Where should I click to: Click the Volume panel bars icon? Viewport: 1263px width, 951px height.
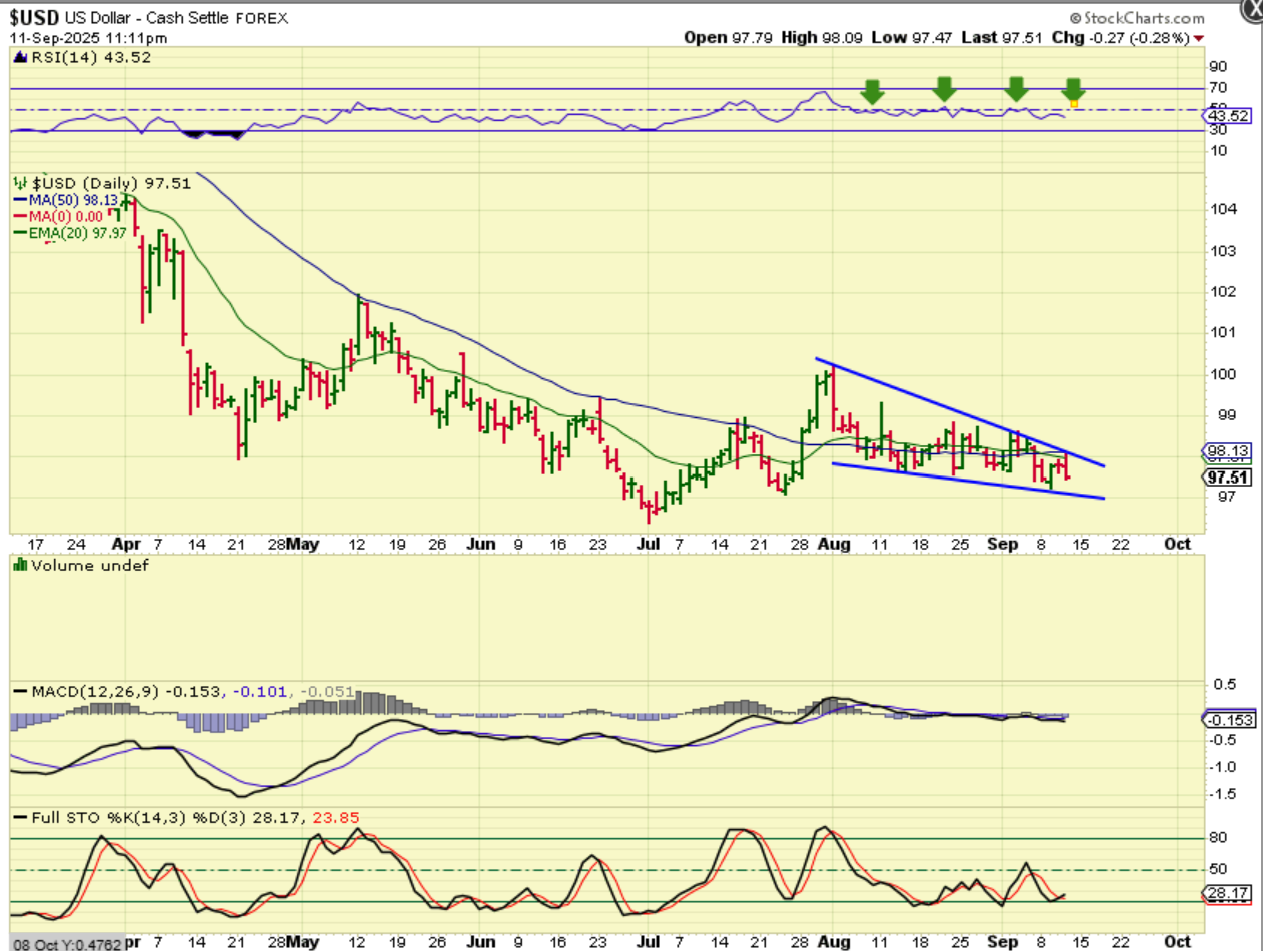click(x=18, y=565)
